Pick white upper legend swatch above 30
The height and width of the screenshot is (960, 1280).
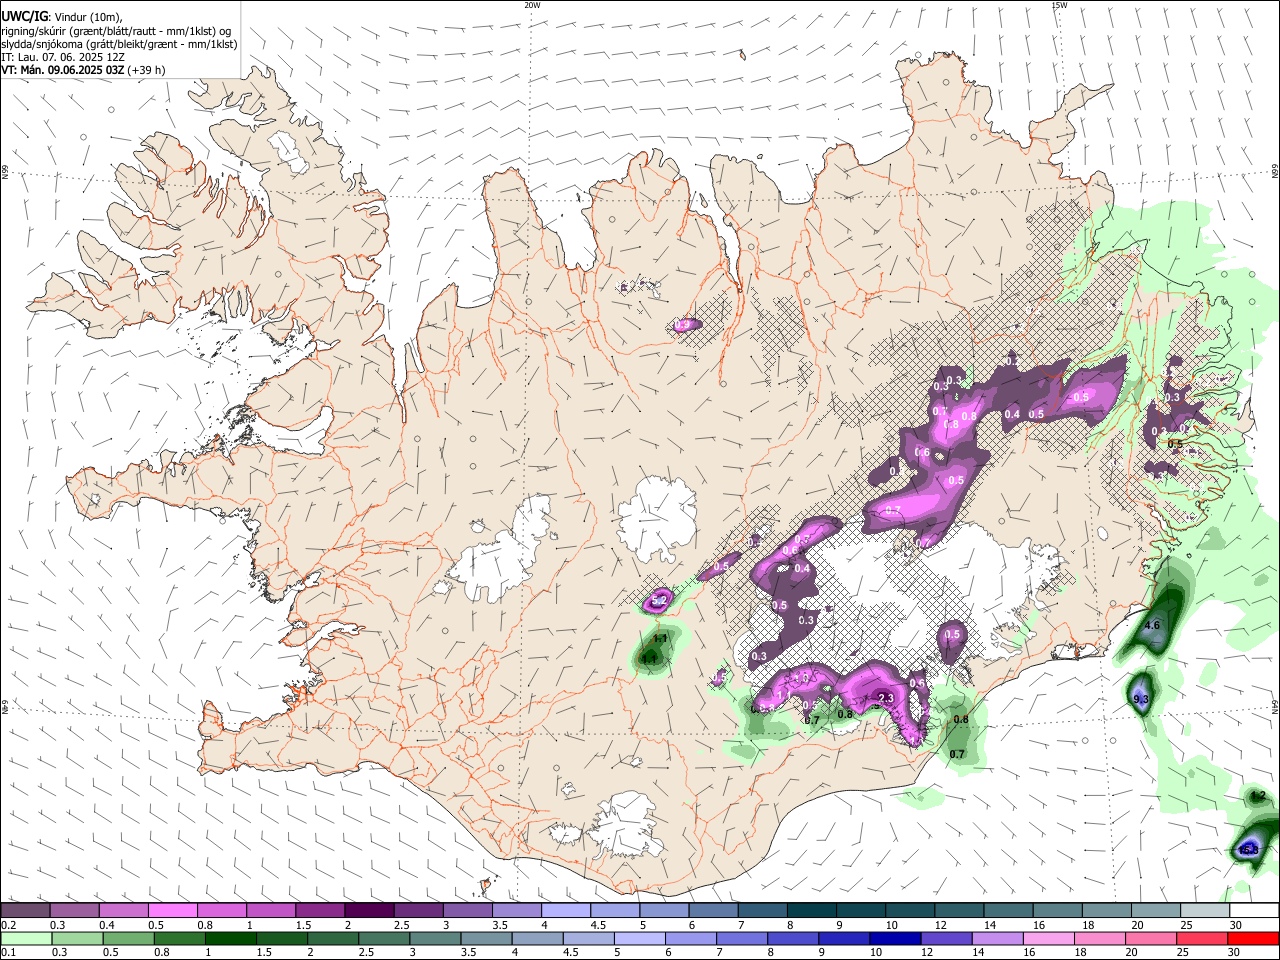coord(1254,911)
